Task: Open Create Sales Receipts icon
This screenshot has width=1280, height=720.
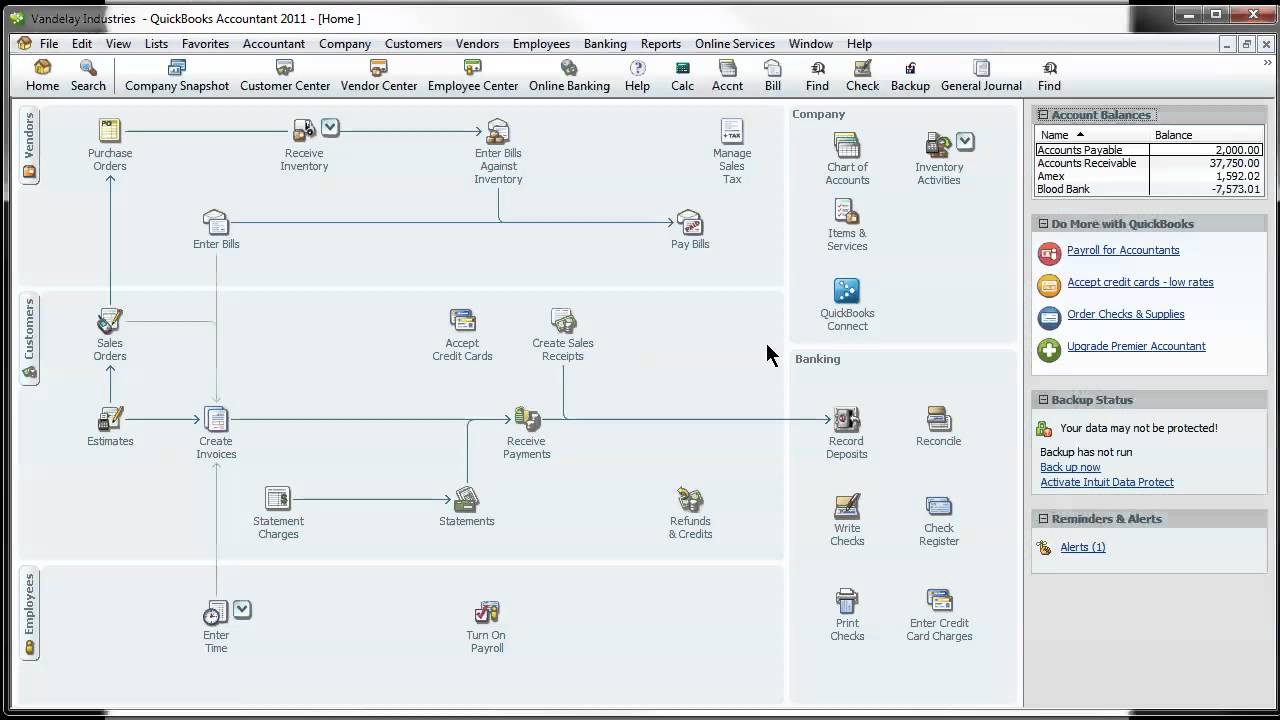Action: point(563,321)
